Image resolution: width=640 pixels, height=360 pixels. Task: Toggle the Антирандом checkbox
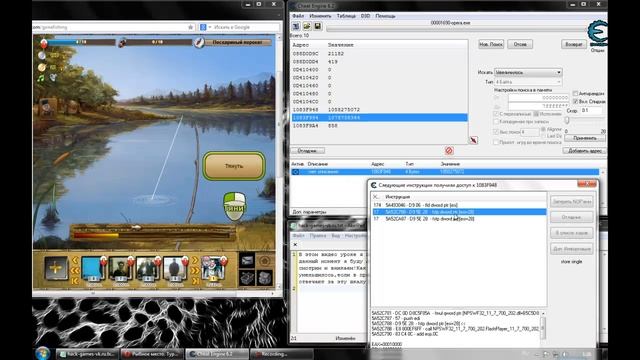[x=576, y=93]
